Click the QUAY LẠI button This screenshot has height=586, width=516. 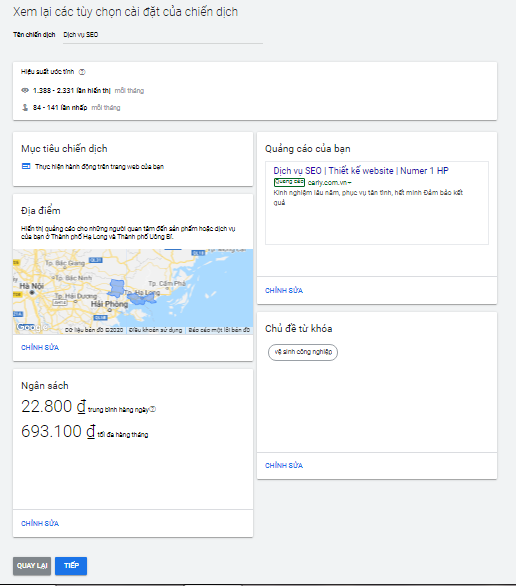click(32, 566)
